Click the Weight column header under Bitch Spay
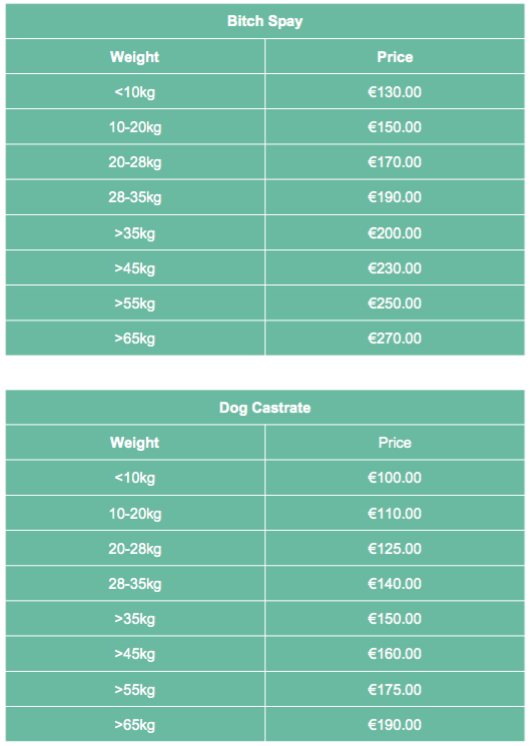Image resolution: width=530 pixels, height=746 pixels. [x=135, y=57]
